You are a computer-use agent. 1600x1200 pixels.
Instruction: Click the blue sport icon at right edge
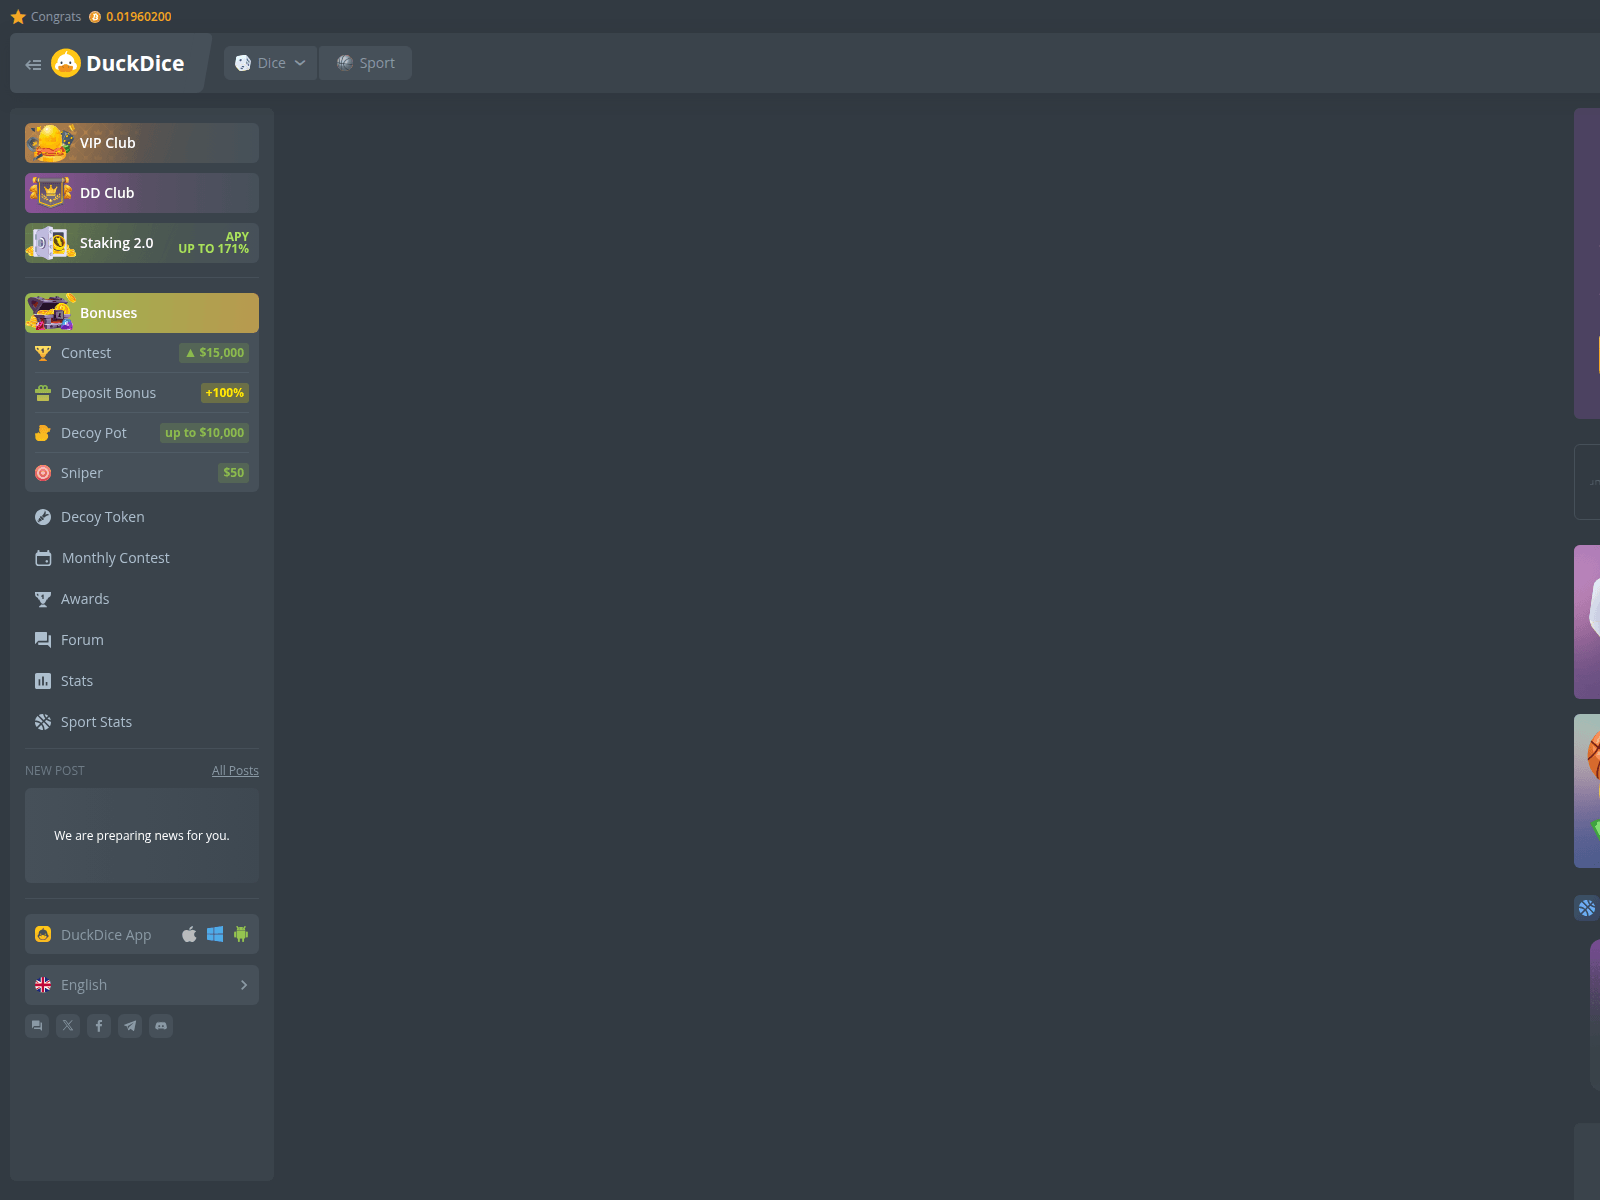click(x=1587, y=908)
